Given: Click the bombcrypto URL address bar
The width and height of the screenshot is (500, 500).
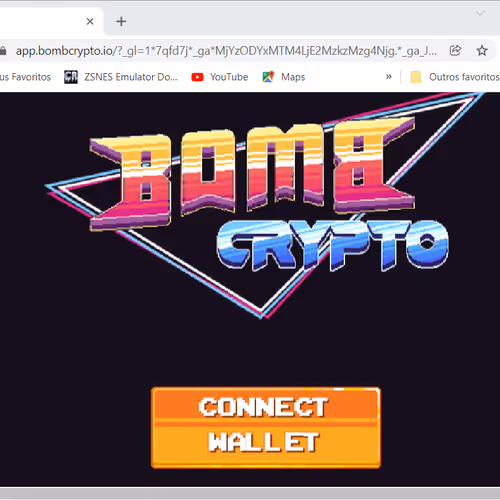Looking at the screenshot, I should point(226,51).
